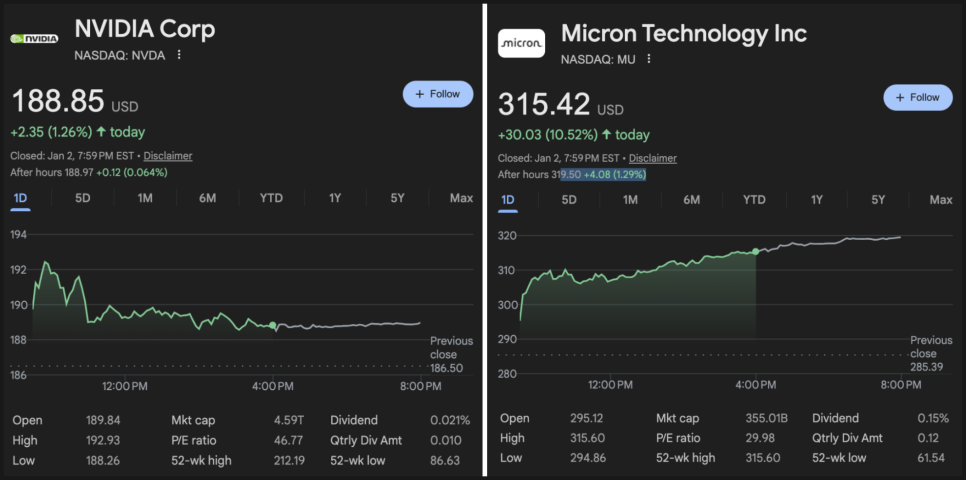Click the 4:00 PM closing dot on NVIDIA chart
Viewport: 966px width, 480px height.
273,325
